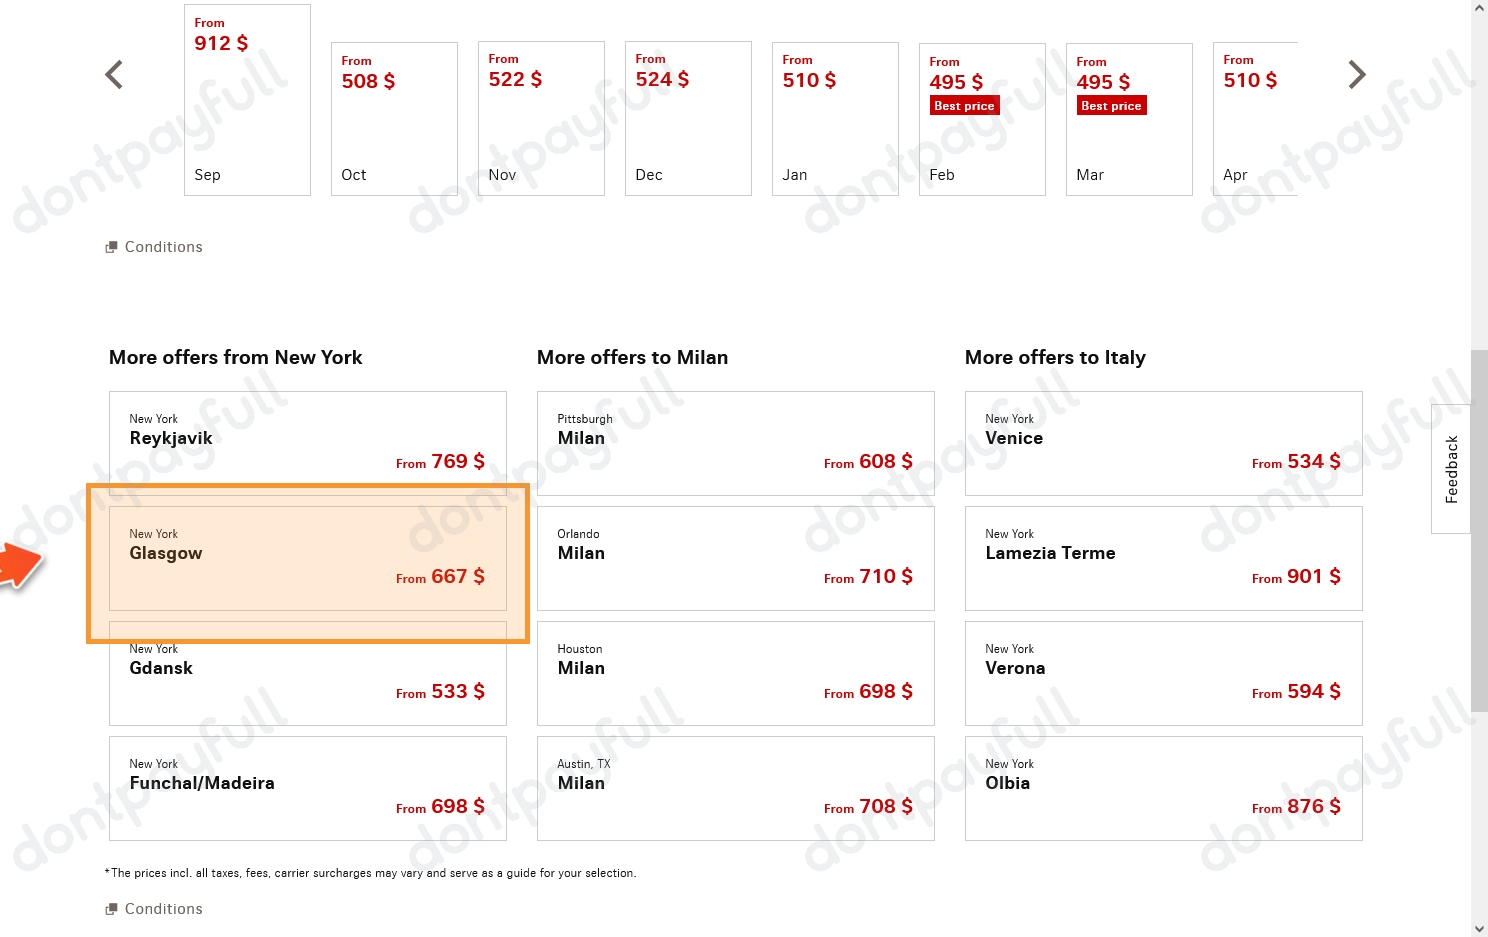
Task: Open the highlighted New York to Glasgow offer
Action: pyautogui.click(x=307, y=558)
